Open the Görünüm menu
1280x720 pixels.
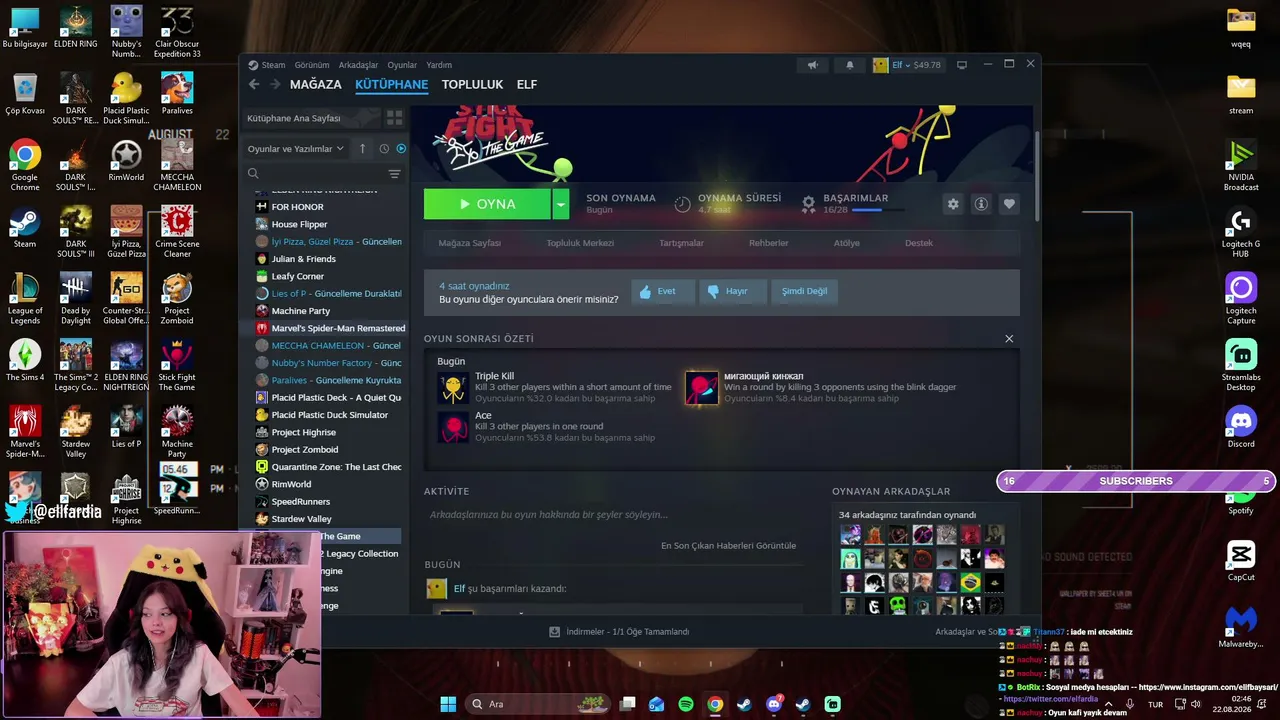(312, 65)
